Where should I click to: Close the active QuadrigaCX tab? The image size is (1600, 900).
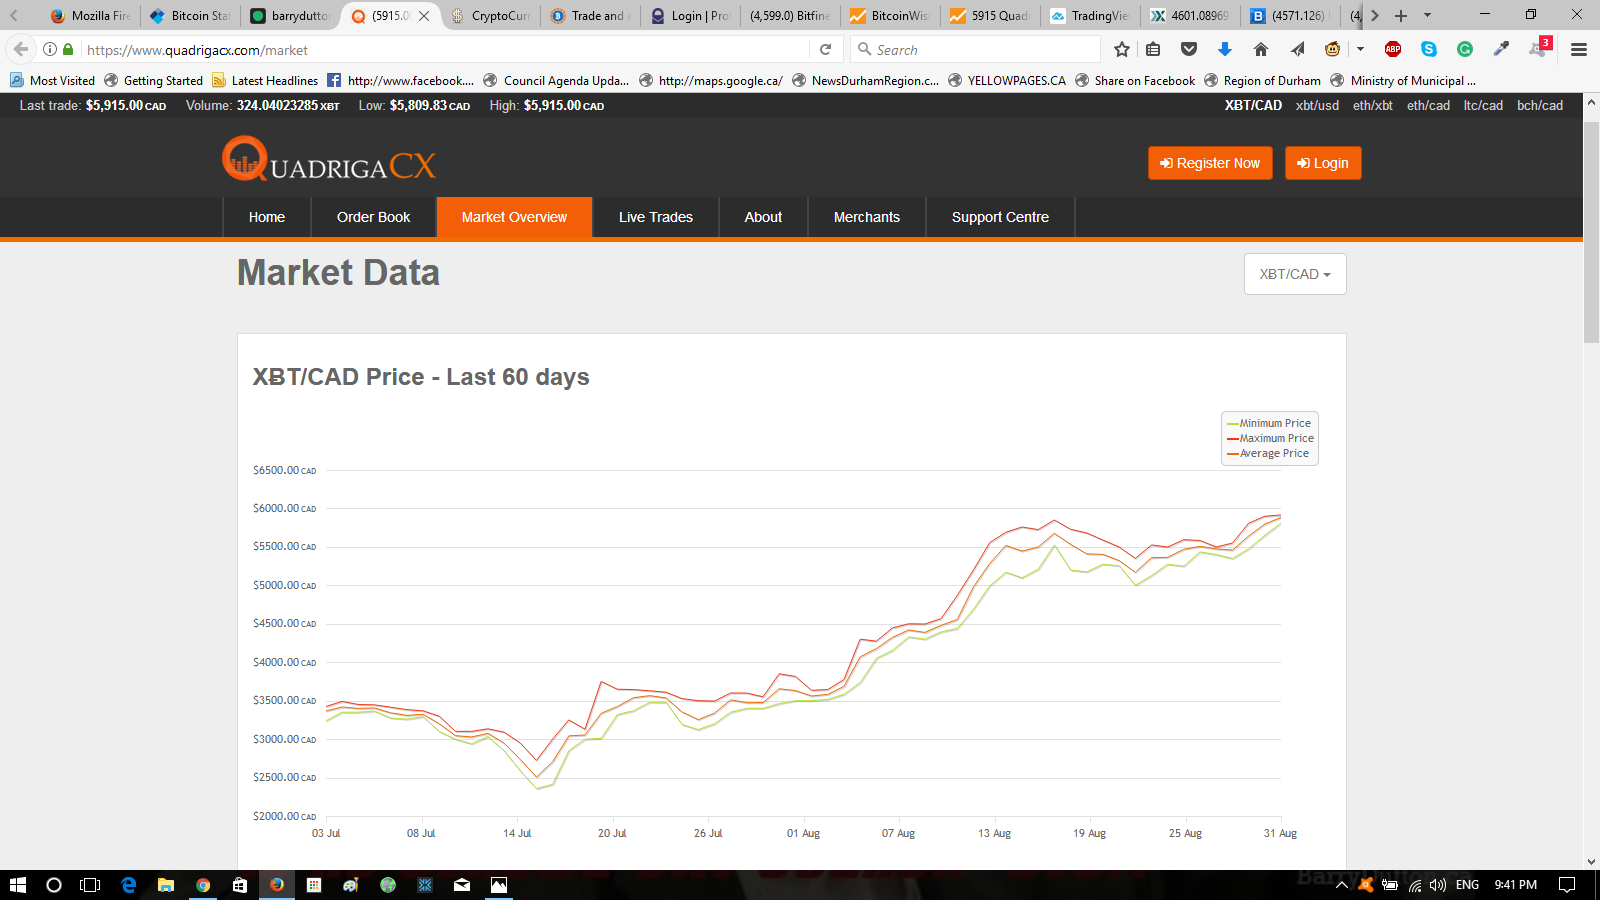click(x=424, y=15)
